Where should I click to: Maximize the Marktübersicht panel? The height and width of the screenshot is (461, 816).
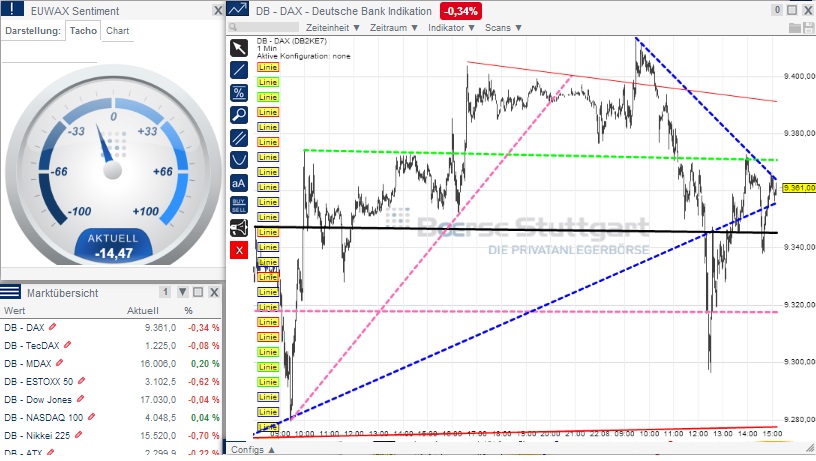(198, 292)
